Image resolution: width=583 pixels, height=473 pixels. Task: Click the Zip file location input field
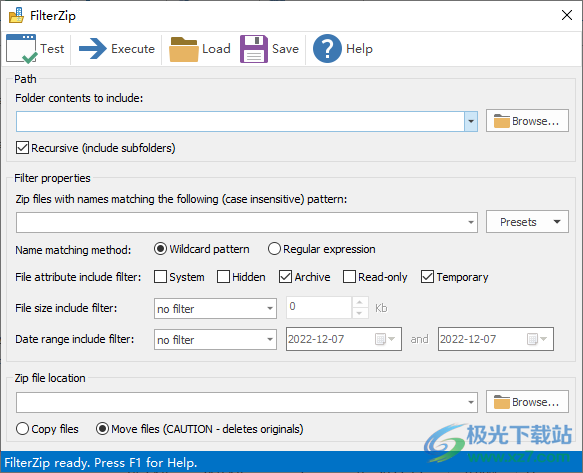tap(240, 402)
